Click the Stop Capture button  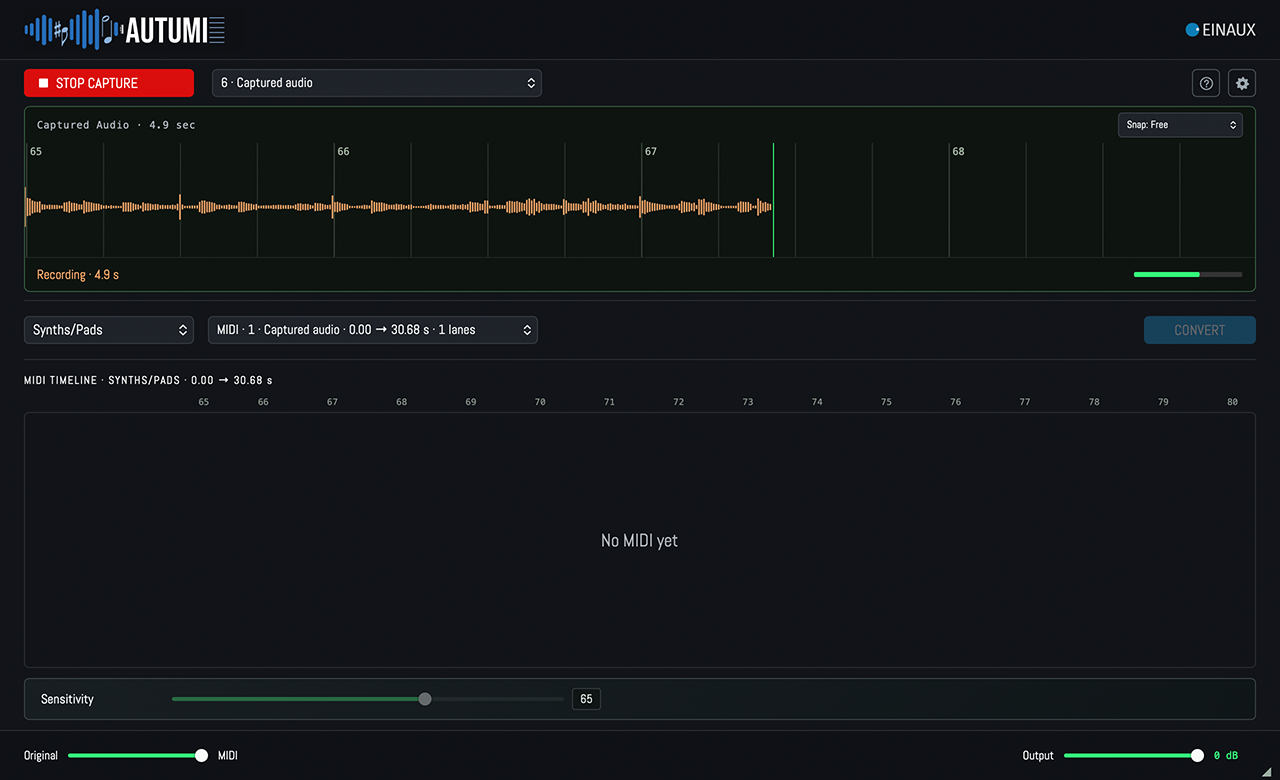click(109, 83)
